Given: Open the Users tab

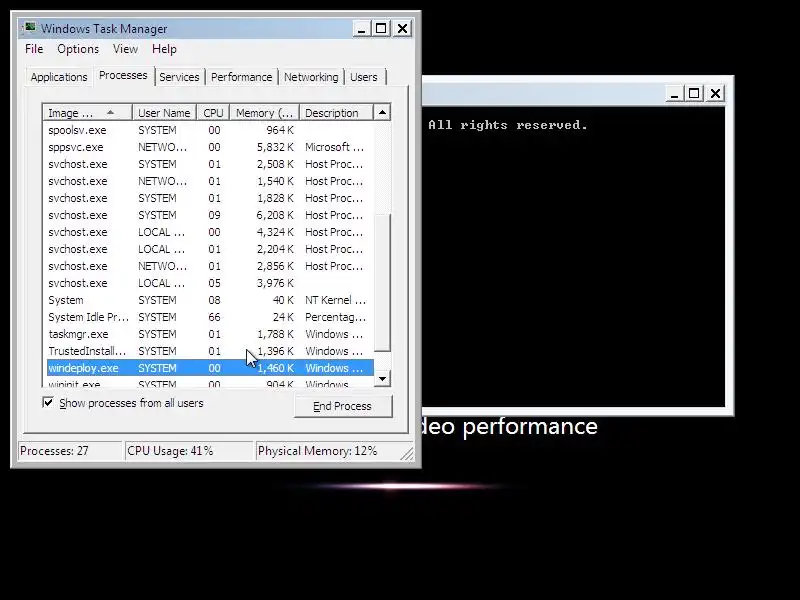Looking at the screenshot, I should (x=364, y=77).
